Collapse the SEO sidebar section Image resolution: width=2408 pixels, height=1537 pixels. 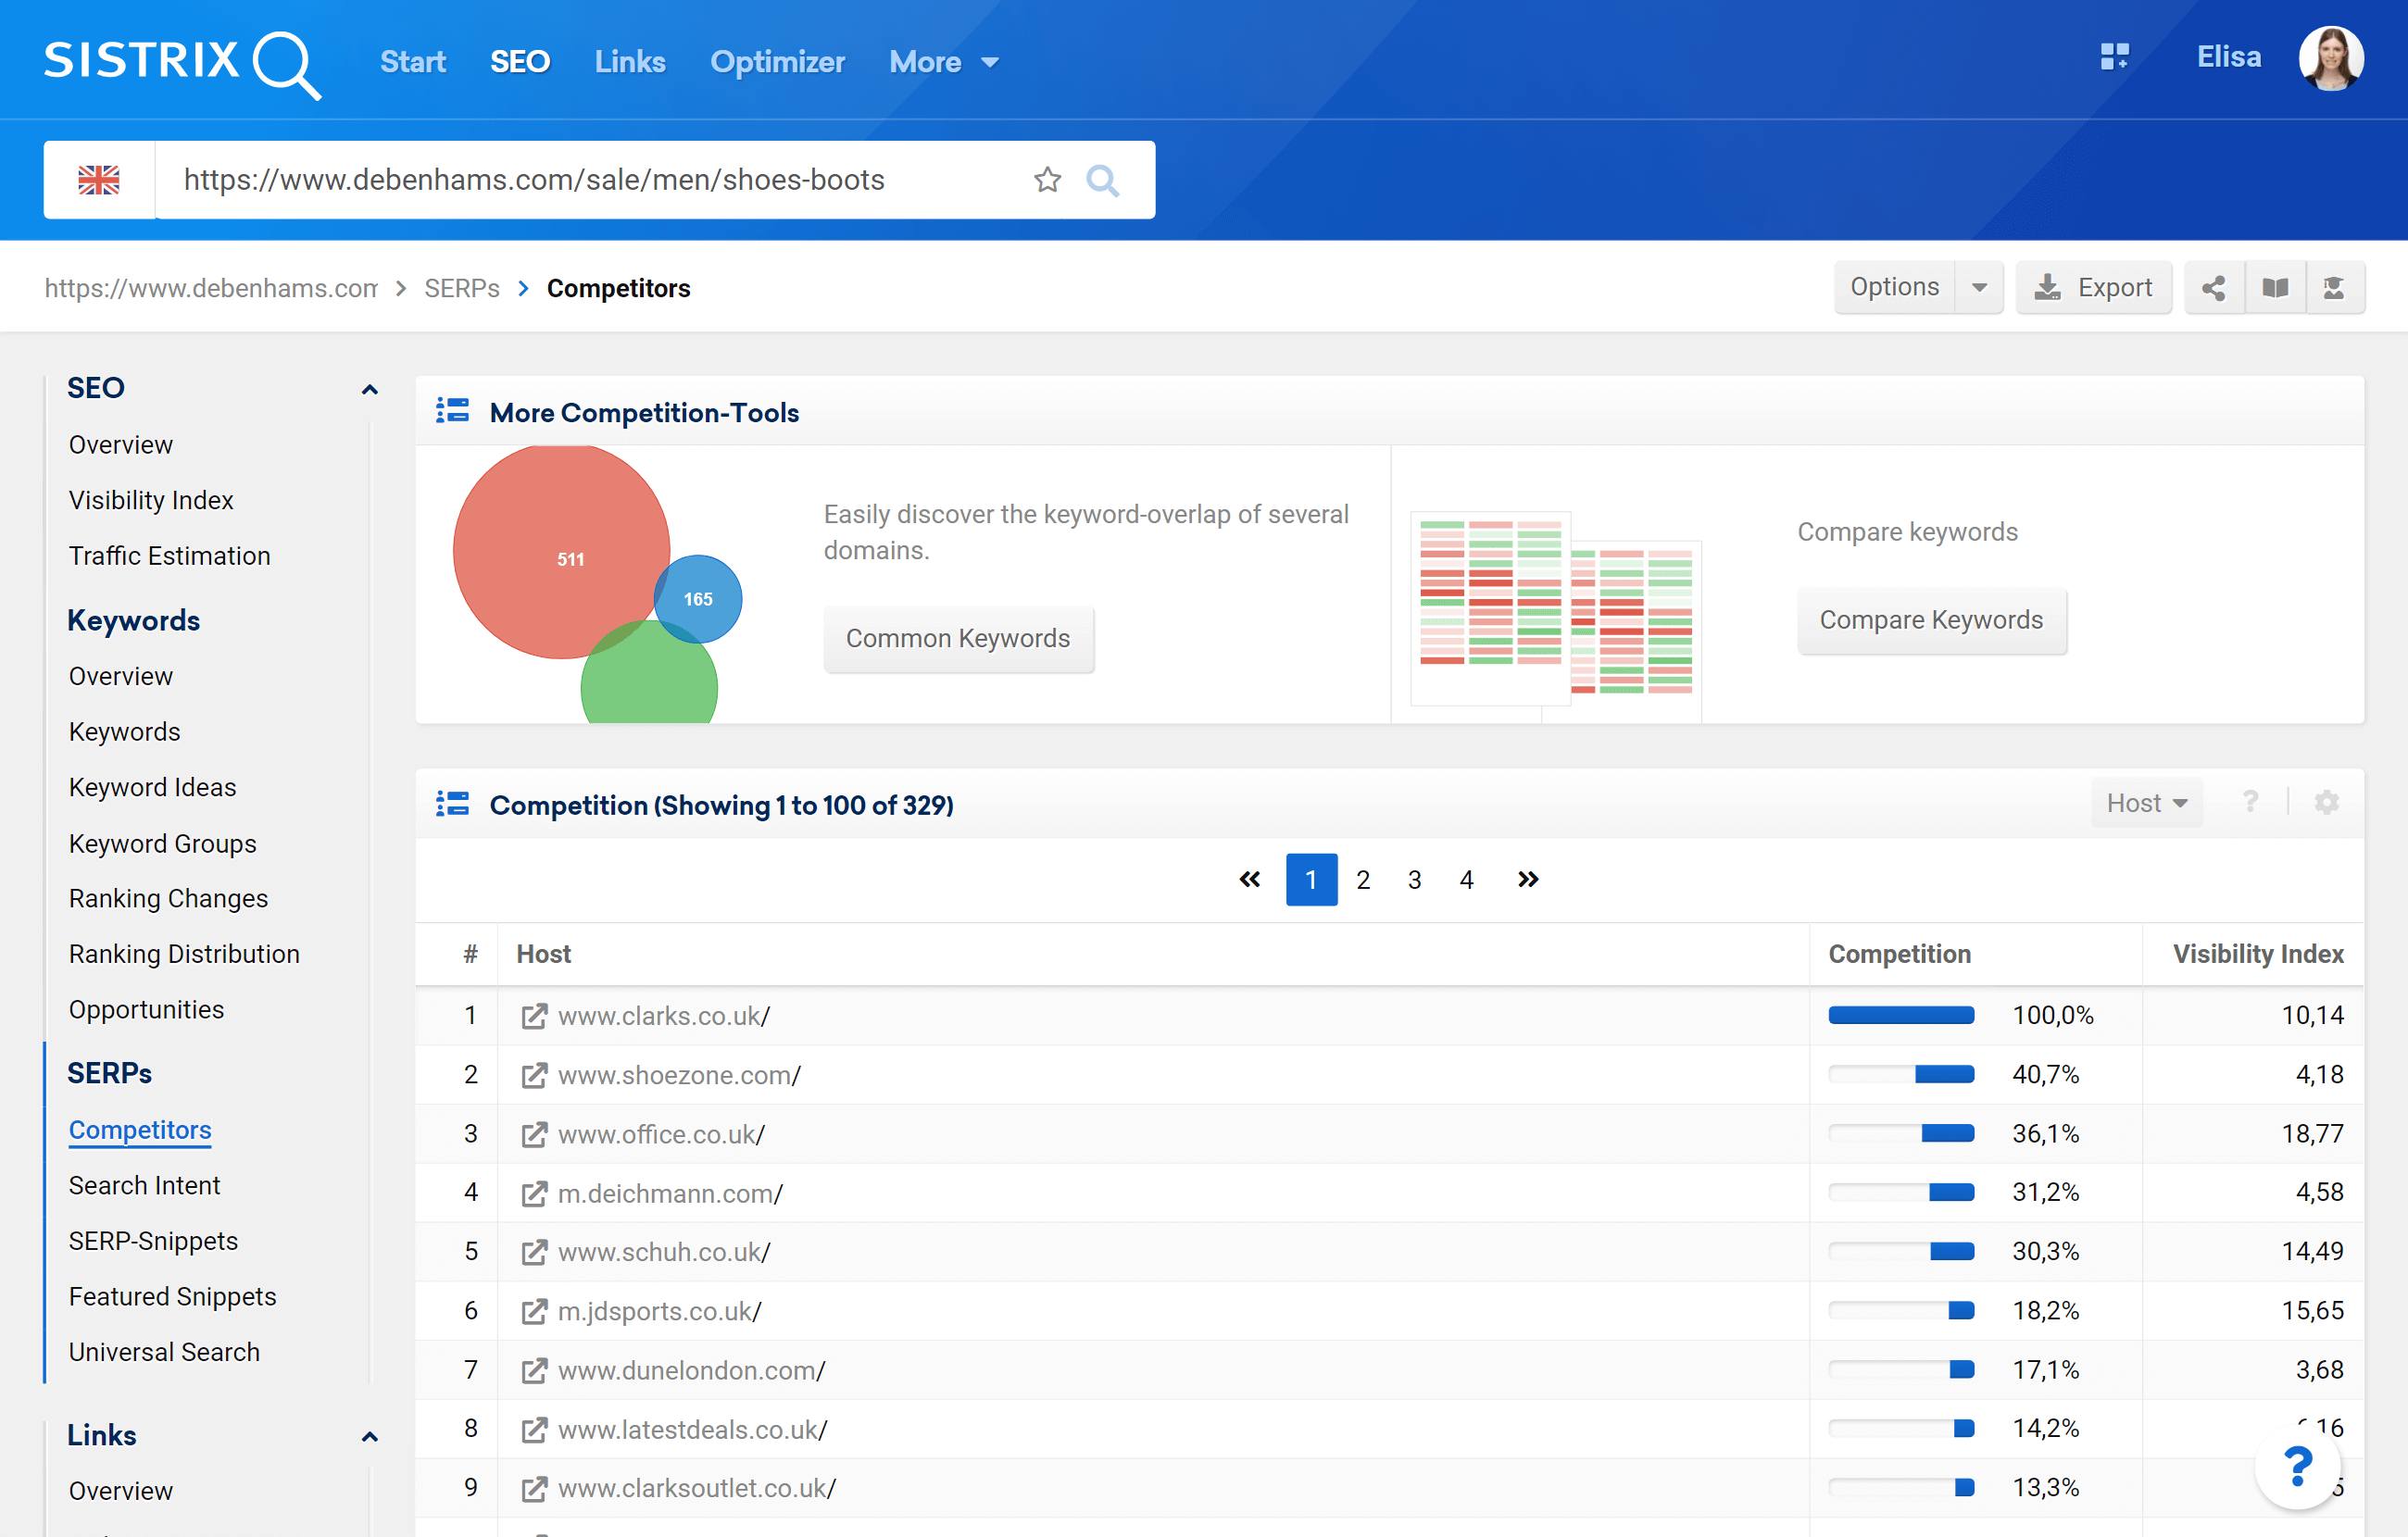[x=369, y=389]
